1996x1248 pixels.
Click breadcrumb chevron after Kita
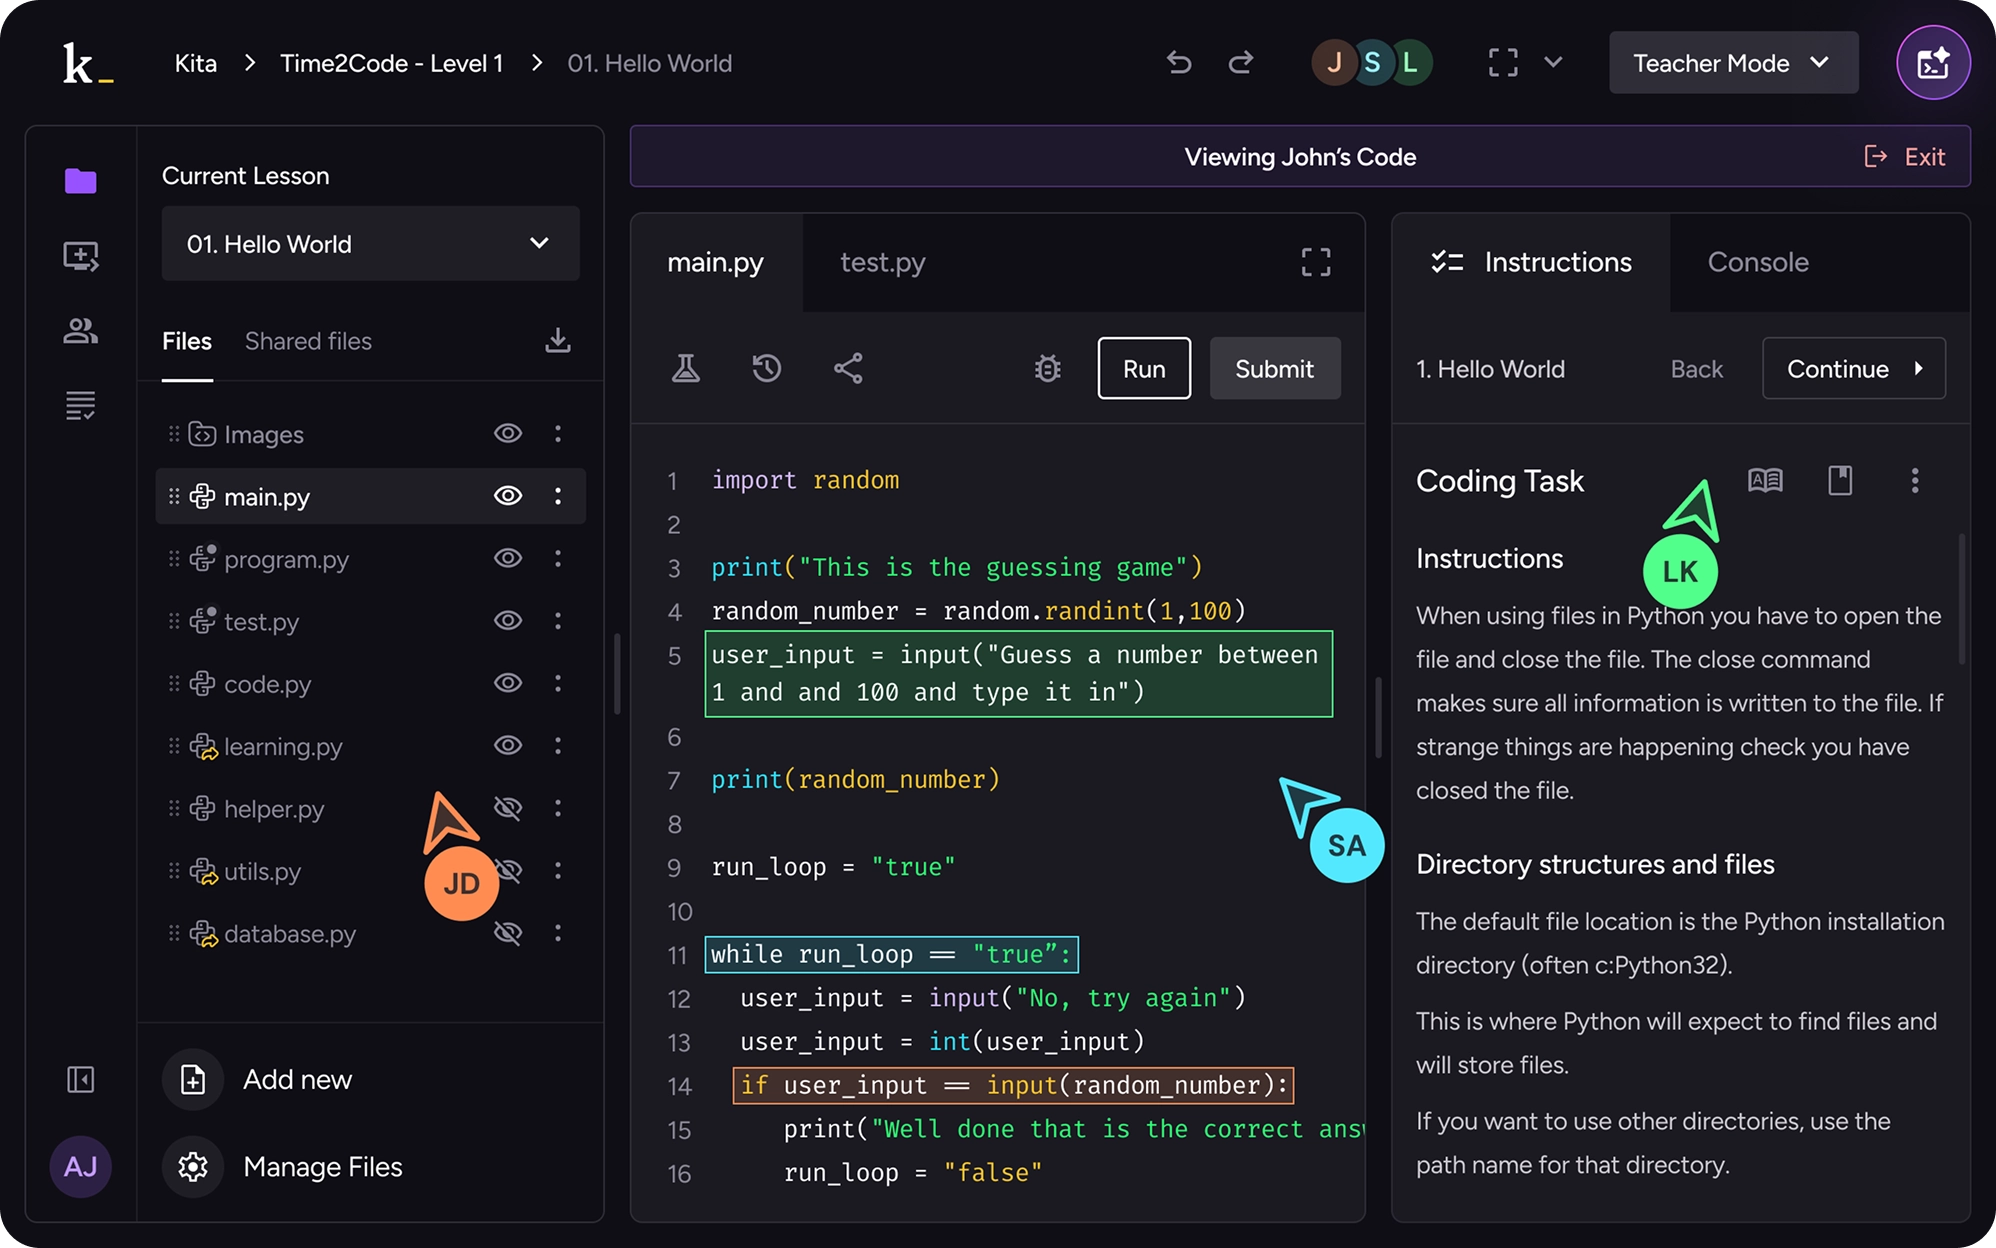tap(250, 63)
